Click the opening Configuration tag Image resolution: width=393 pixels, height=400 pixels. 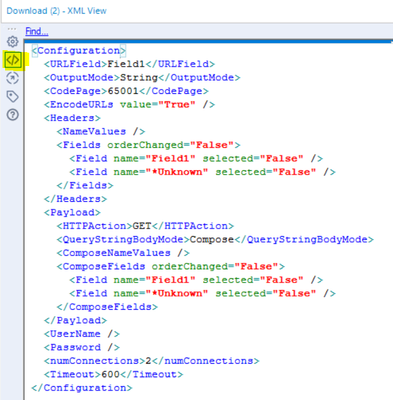(79, 51)
